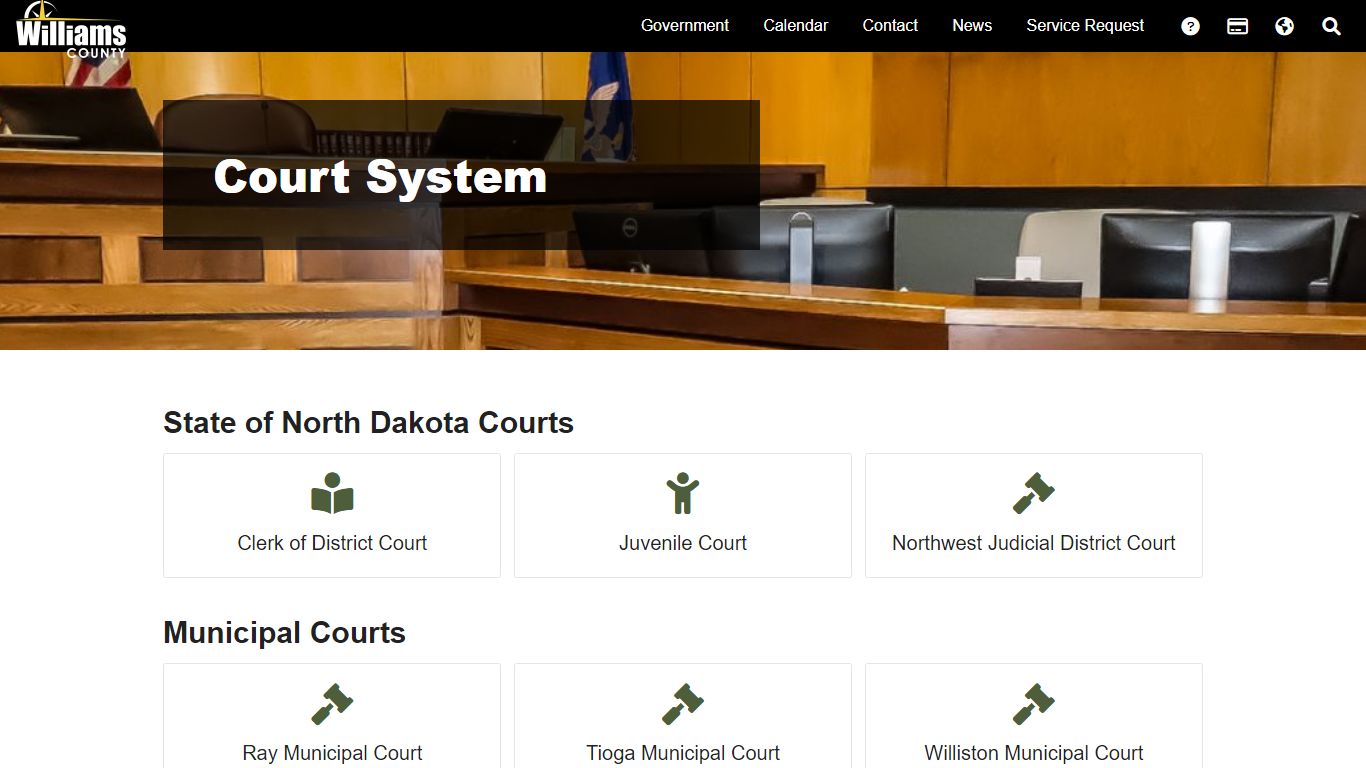The image size is (1366, 768).
Task: Open the Clerk of District Court link
Action: click(332, 543)
